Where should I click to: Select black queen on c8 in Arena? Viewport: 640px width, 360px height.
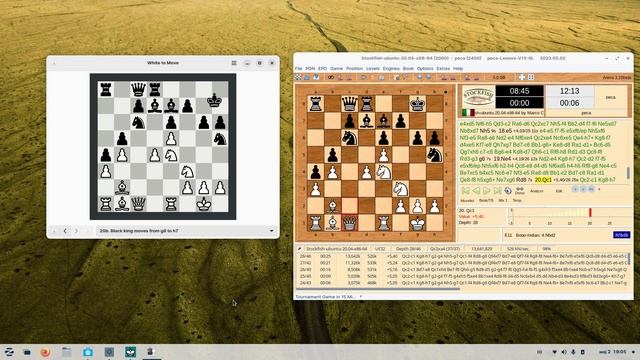[349, 104]
